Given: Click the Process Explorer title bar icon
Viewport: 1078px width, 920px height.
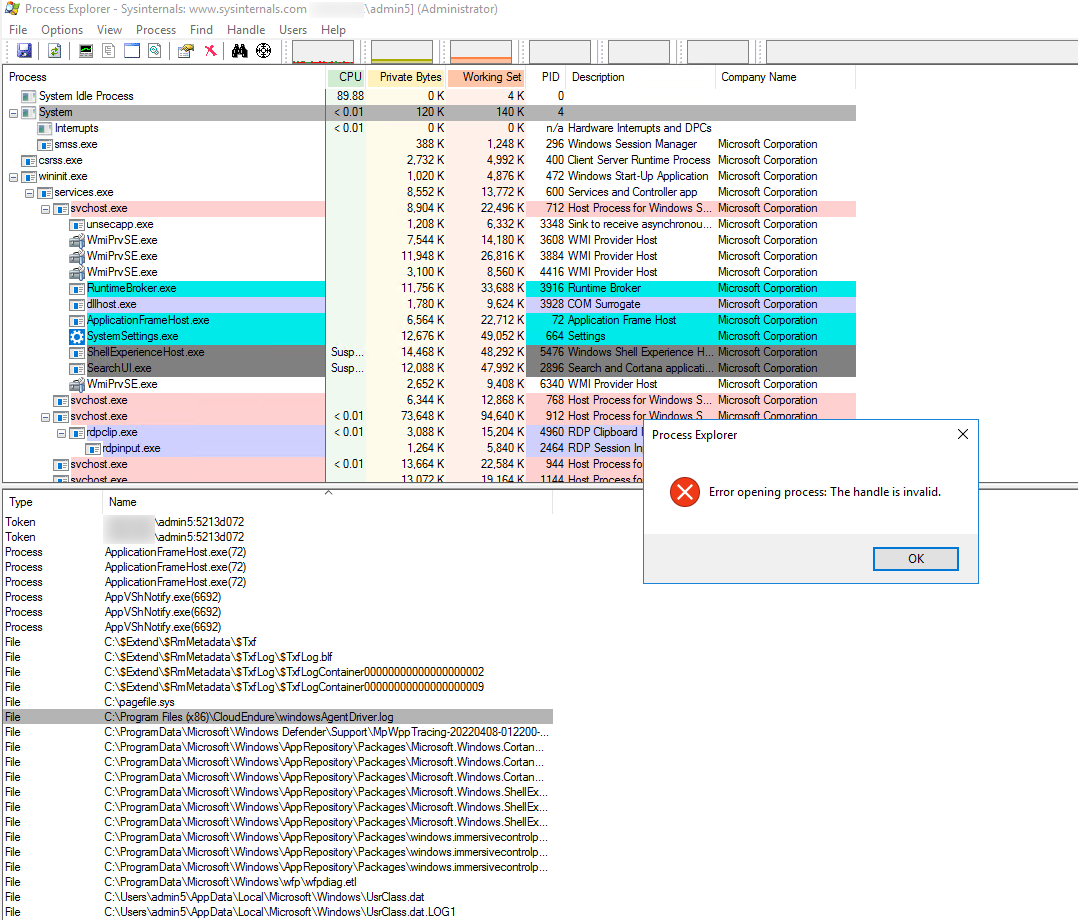Looking at the screenshot, I should (12, 9).
